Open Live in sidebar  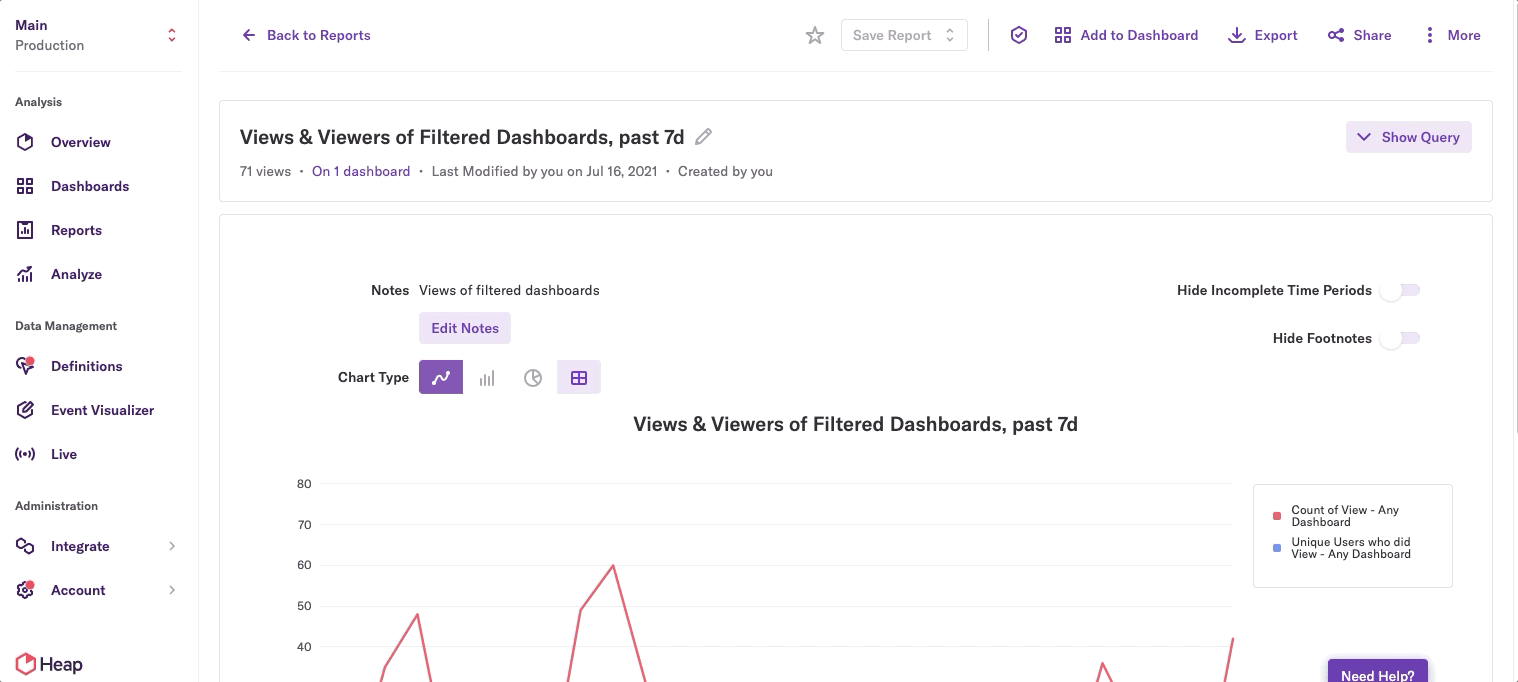tap(64, 454)
